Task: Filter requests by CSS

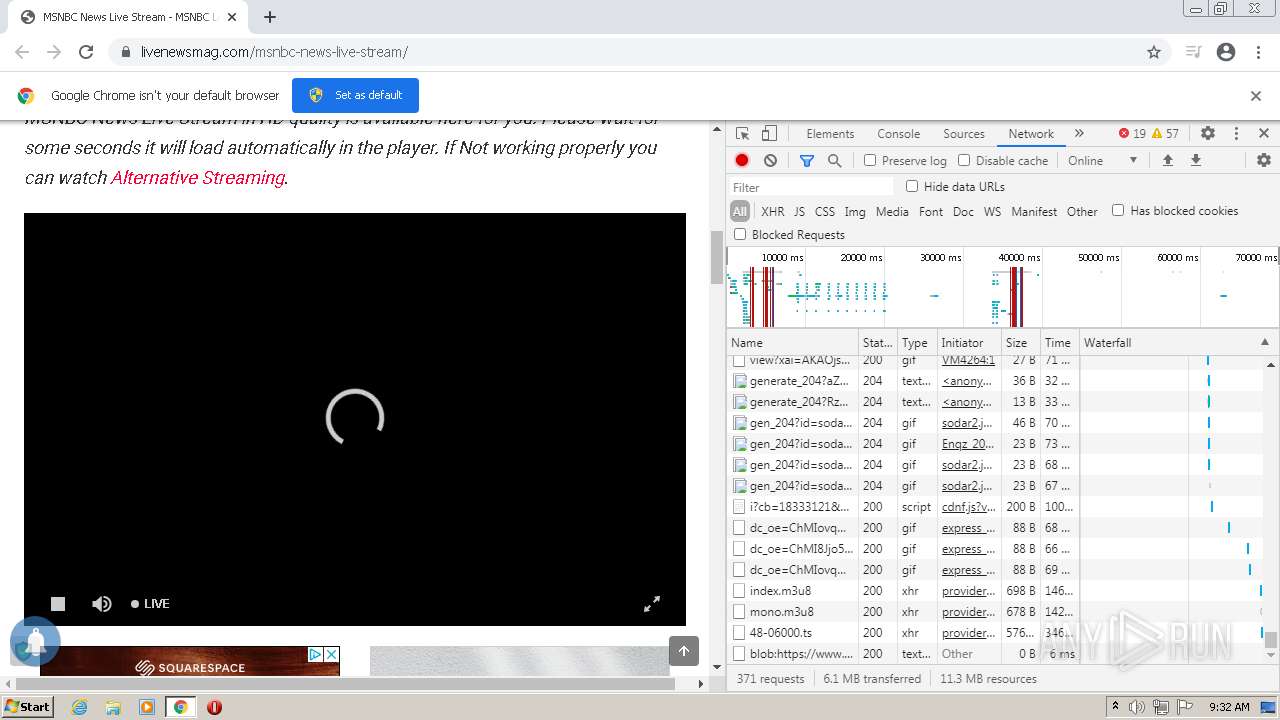Action: click(x=824, y=211)
